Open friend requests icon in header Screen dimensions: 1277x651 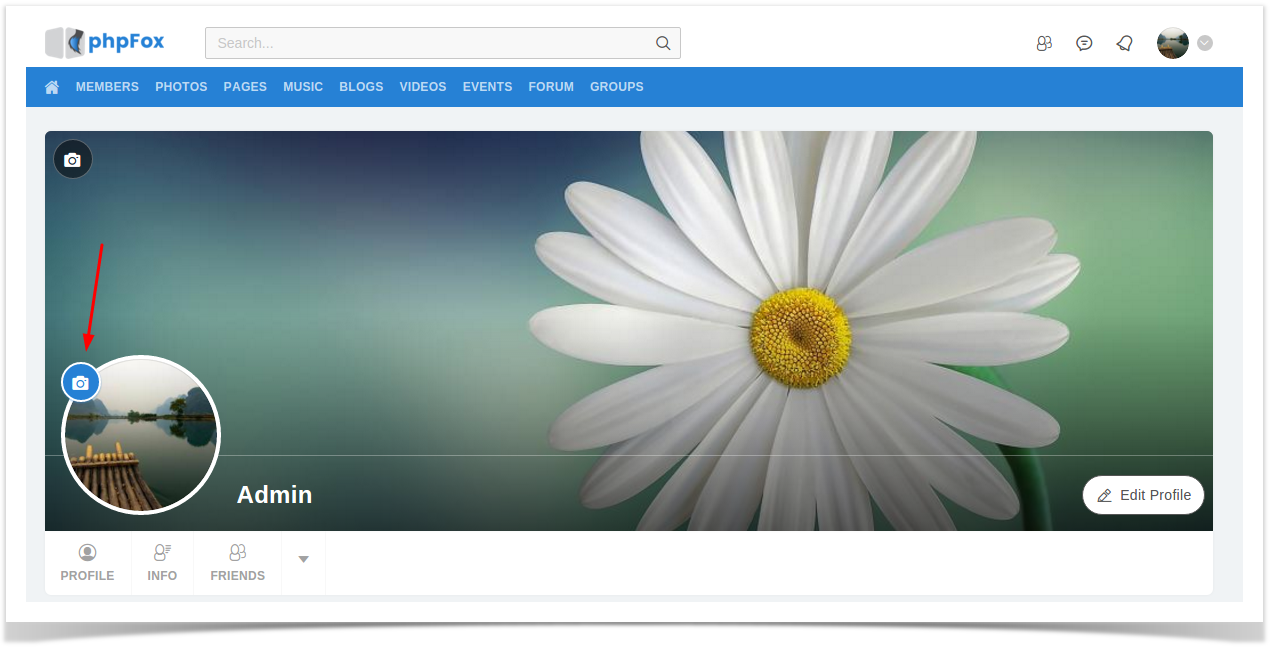tap(1044, 43)
